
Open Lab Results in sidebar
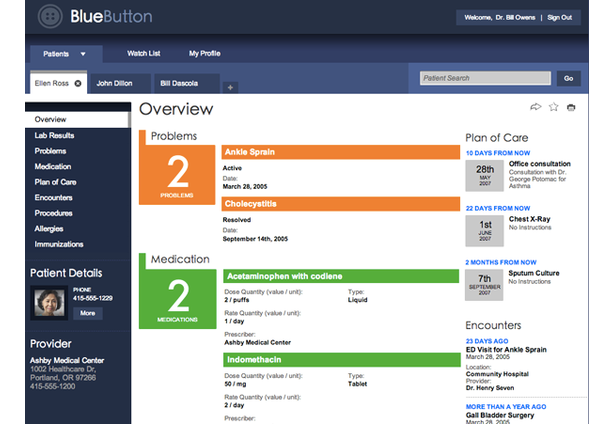(x=54, y=135)
